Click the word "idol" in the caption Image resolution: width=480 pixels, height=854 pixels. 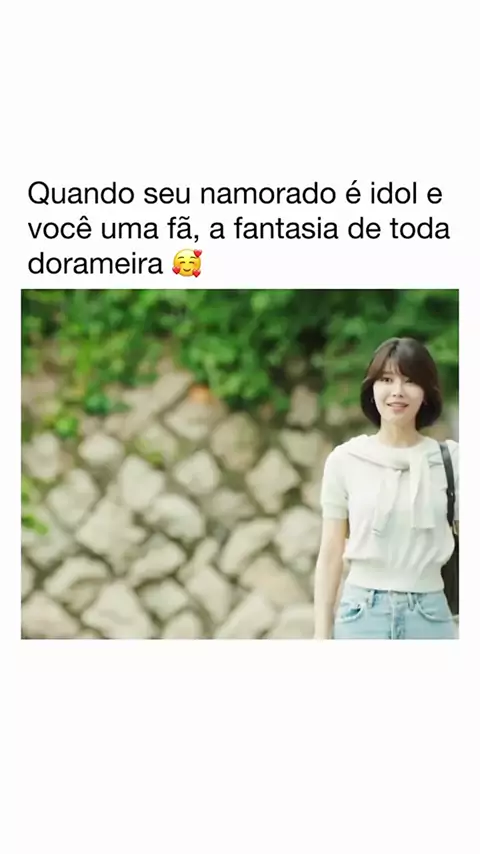pos(387,194)
